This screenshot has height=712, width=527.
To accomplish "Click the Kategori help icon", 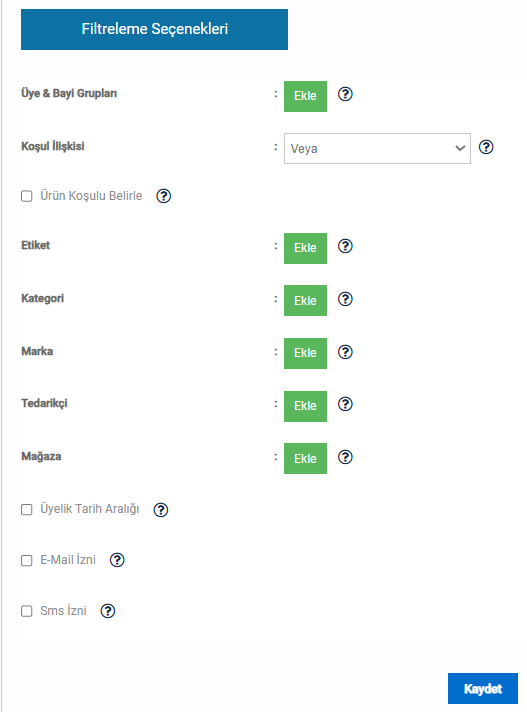I will pos(345,299).
